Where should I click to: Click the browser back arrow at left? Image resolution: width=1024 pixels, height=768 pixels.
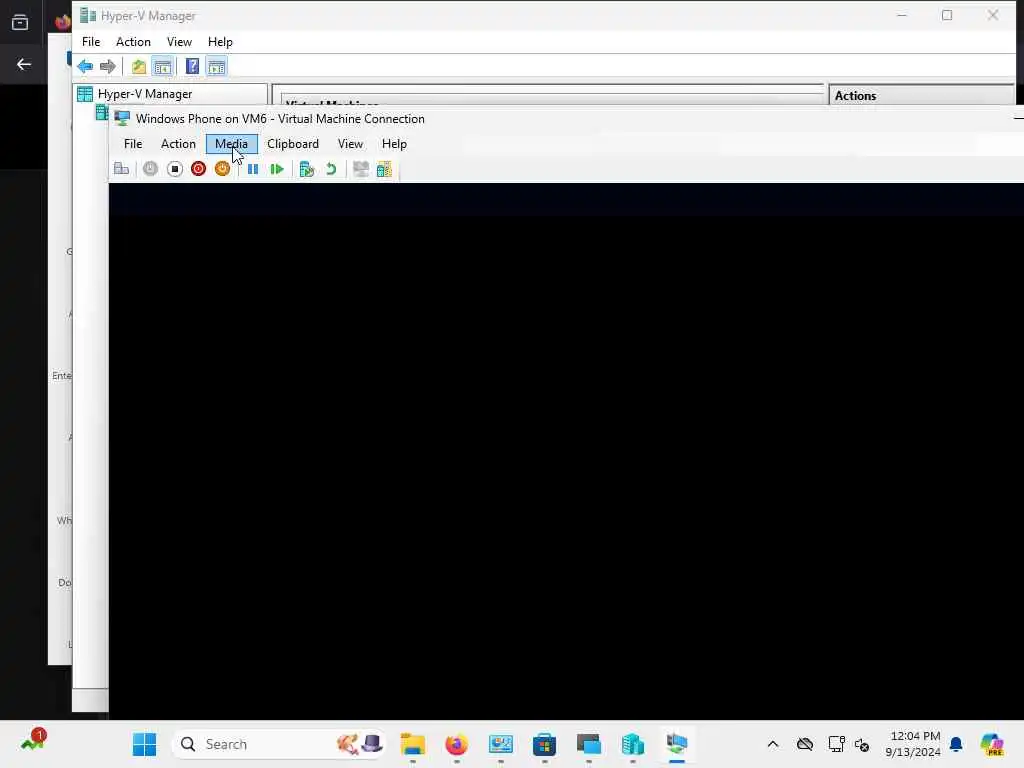point(24,64)
